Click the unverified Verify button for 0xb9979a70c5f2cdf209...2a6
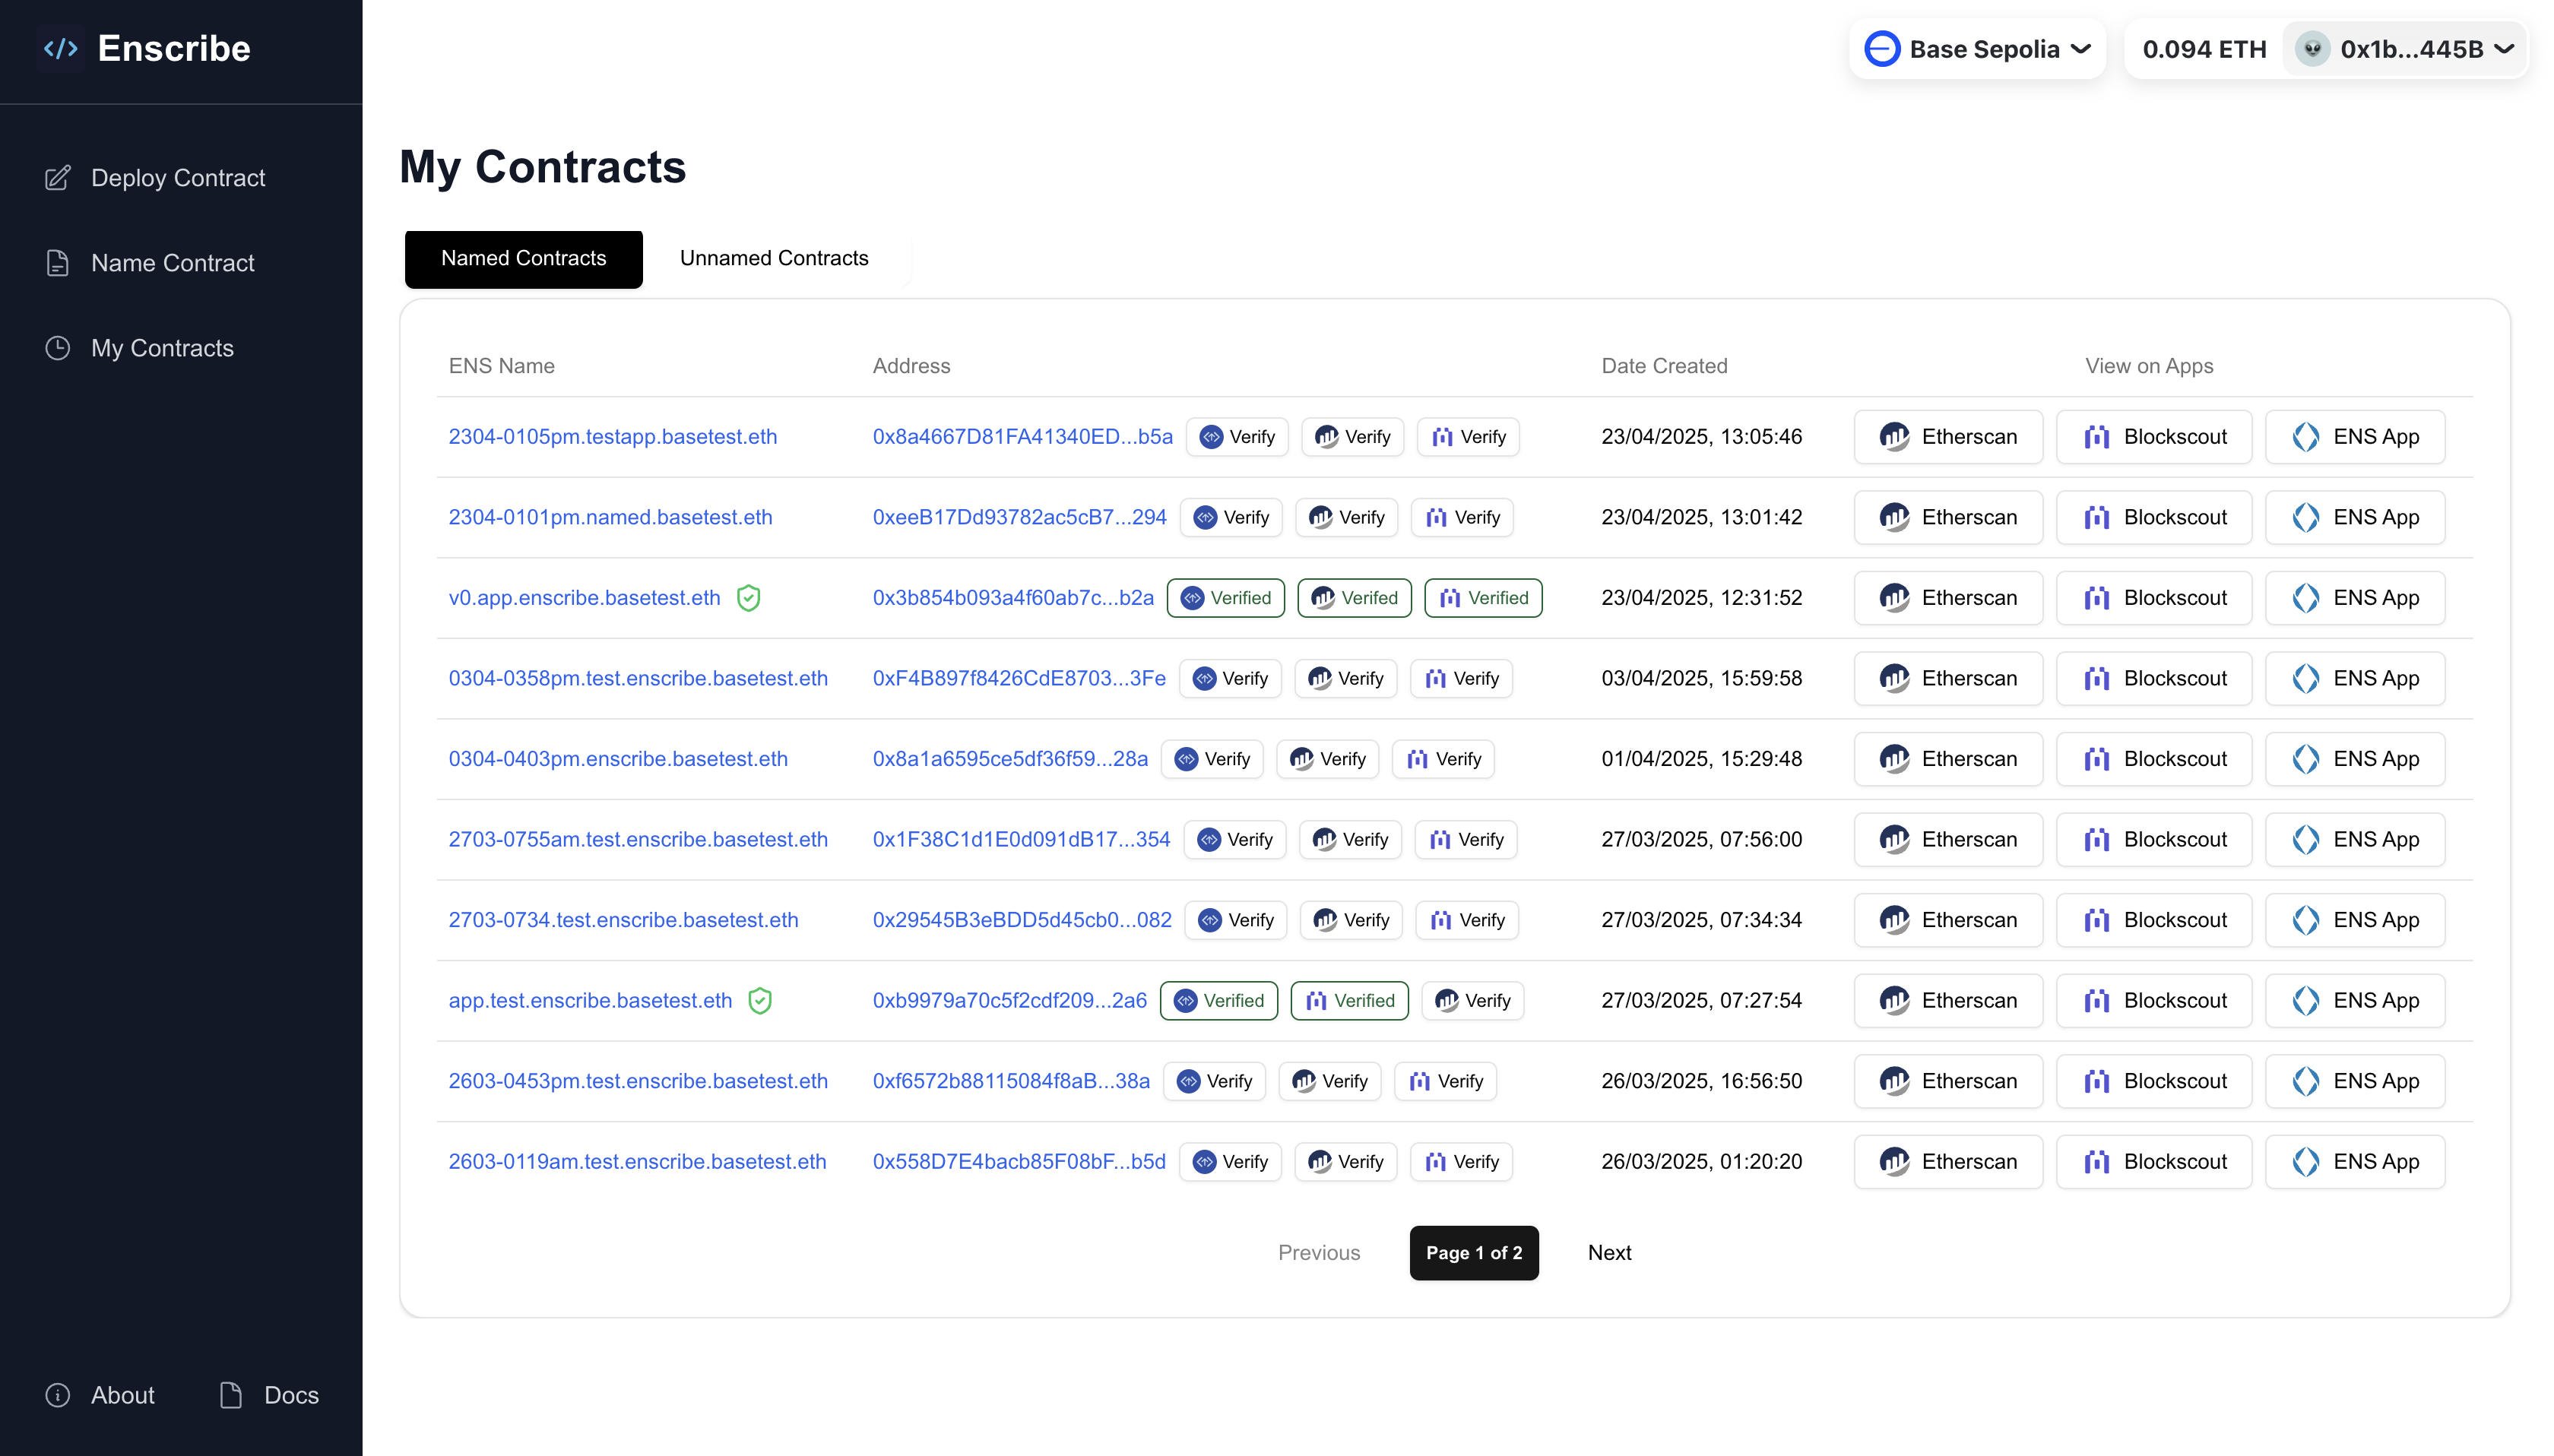This screenshot has height=1456, width=2554. click(1472, 1001)
